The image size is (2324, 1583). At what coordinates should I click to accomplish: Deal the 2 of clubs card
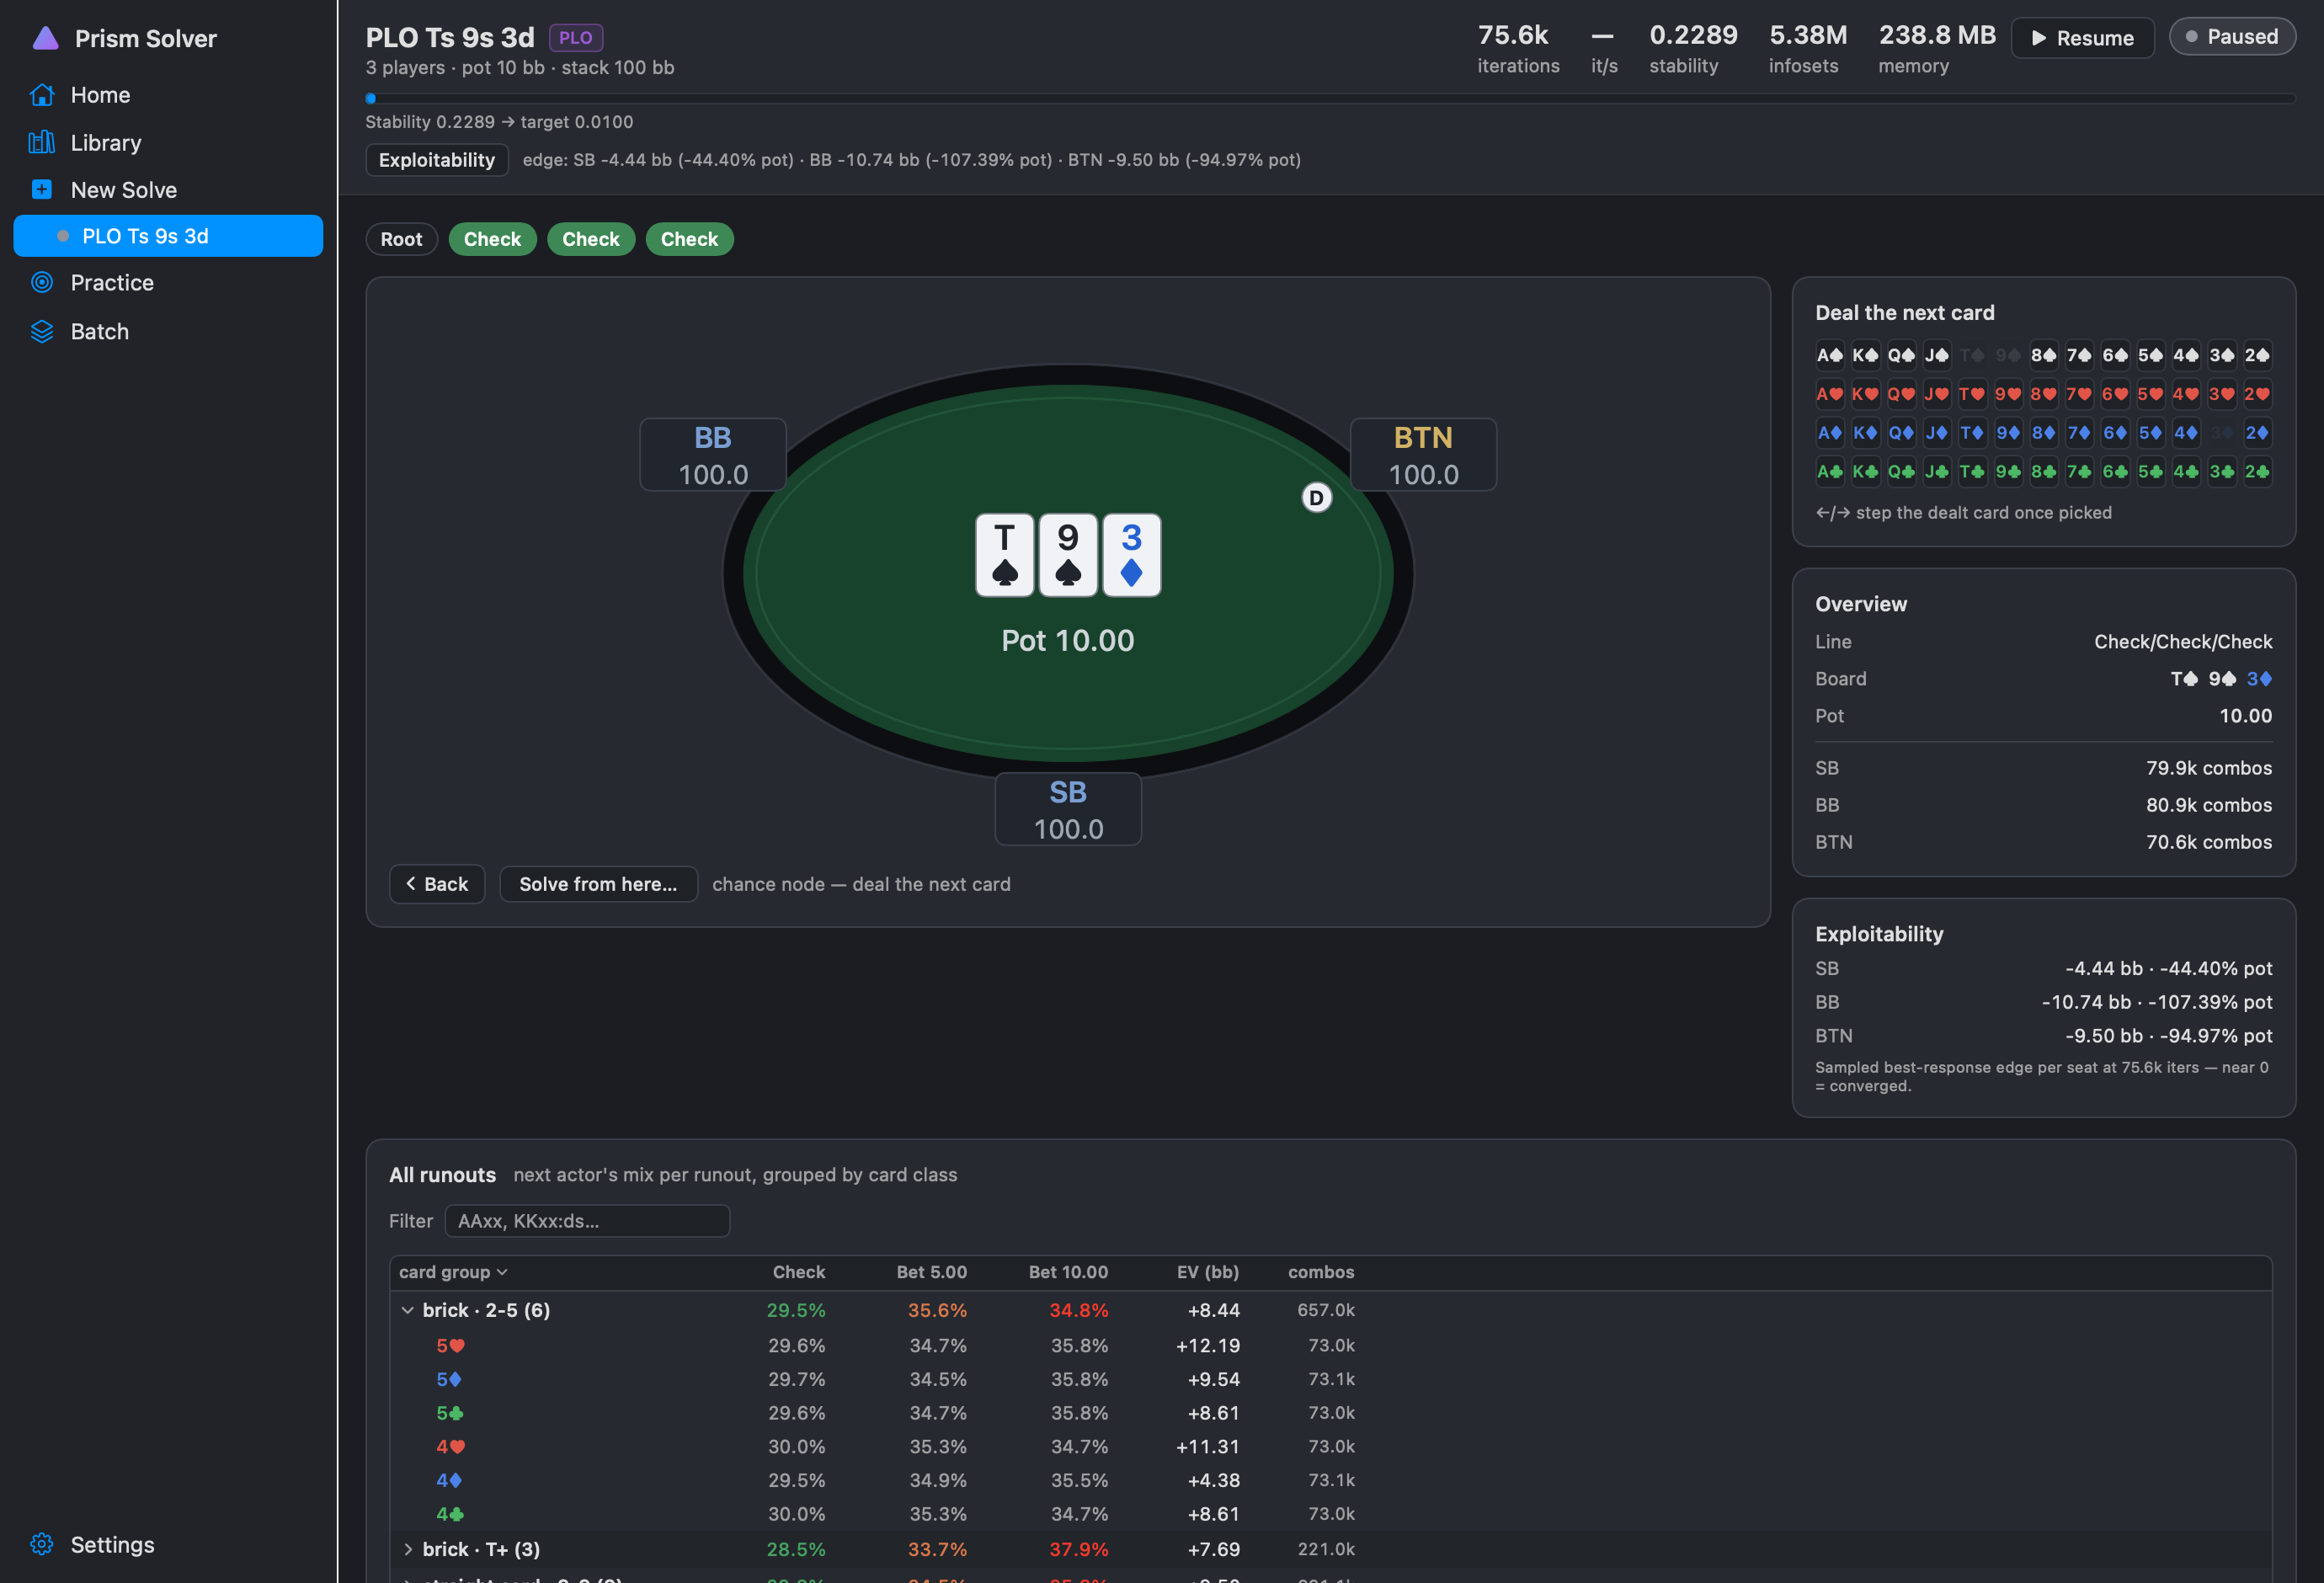2257,472
